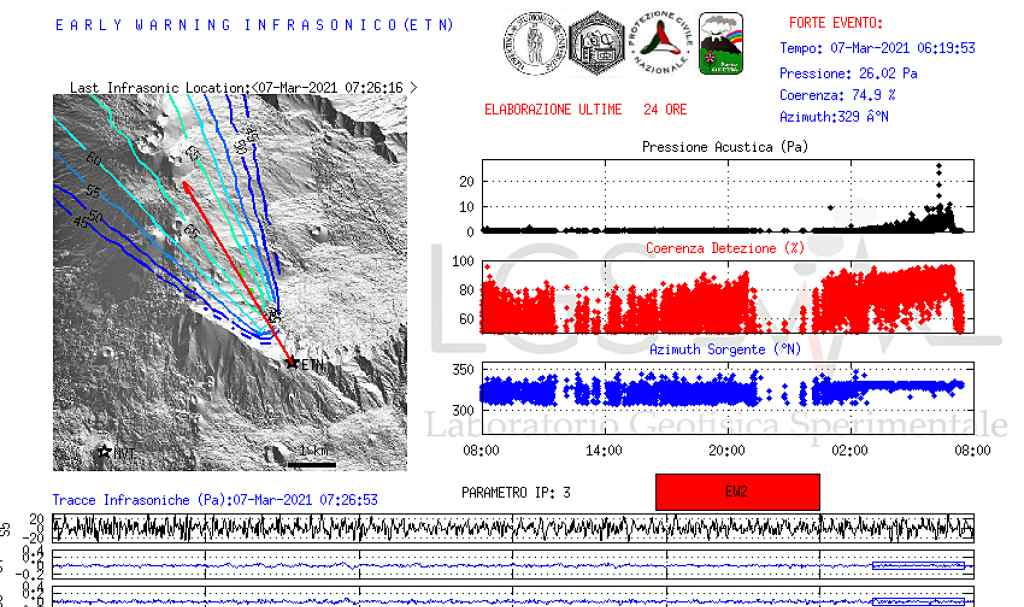Click the Pressione Acustica (Pa) chart title
1024x607 pixels.
click(725, 147)
